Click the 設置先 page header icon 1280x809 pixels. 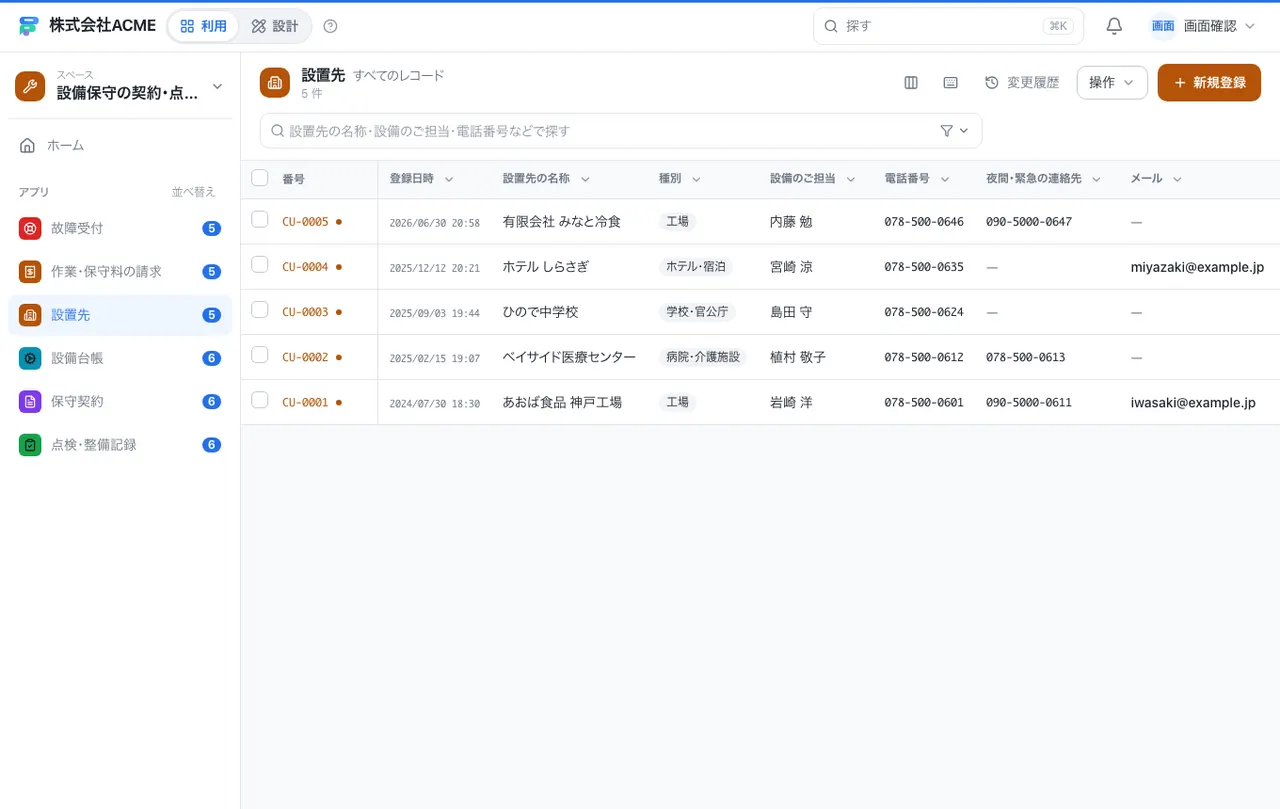[275, 83]
